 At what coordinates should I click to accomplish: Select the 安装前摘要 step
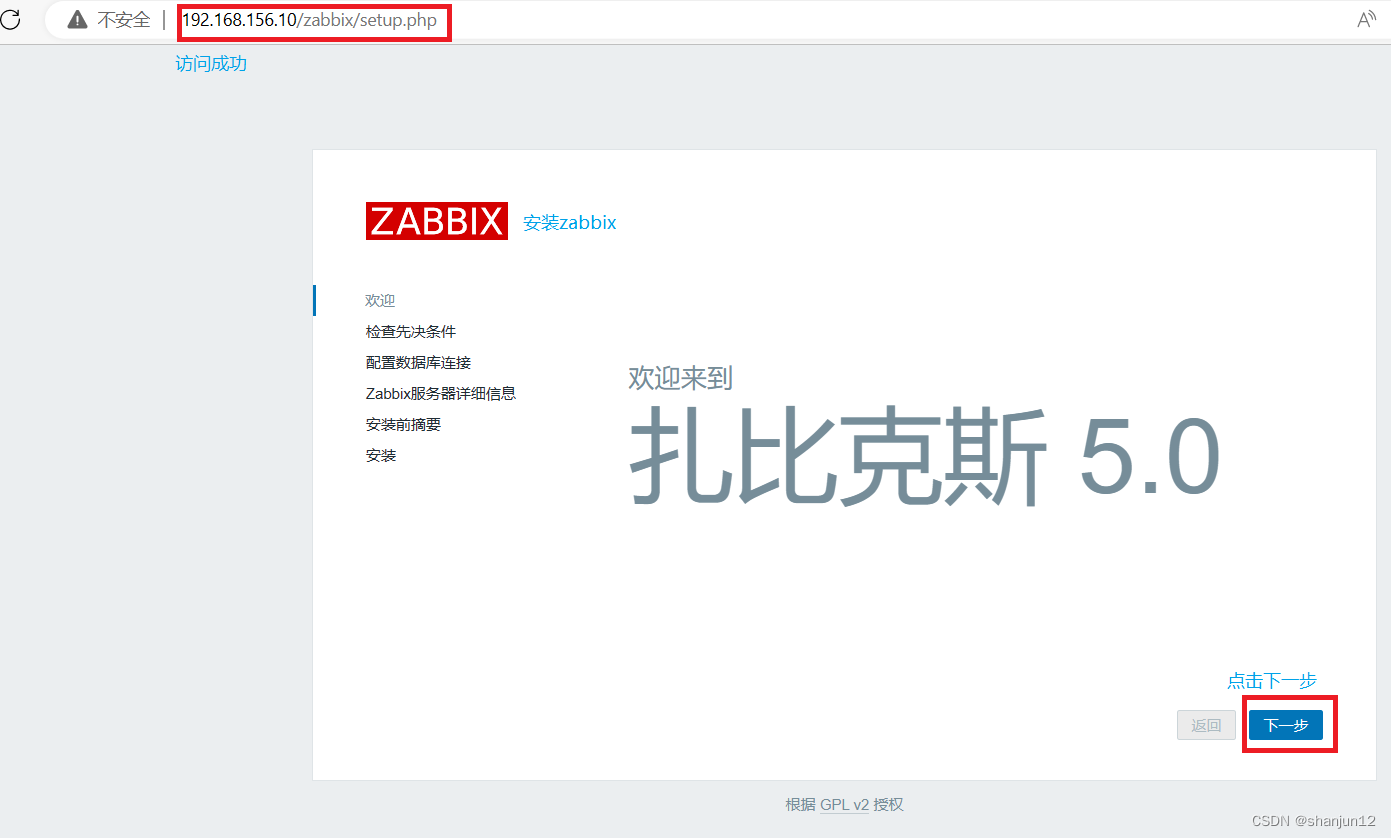coord(403,424)
